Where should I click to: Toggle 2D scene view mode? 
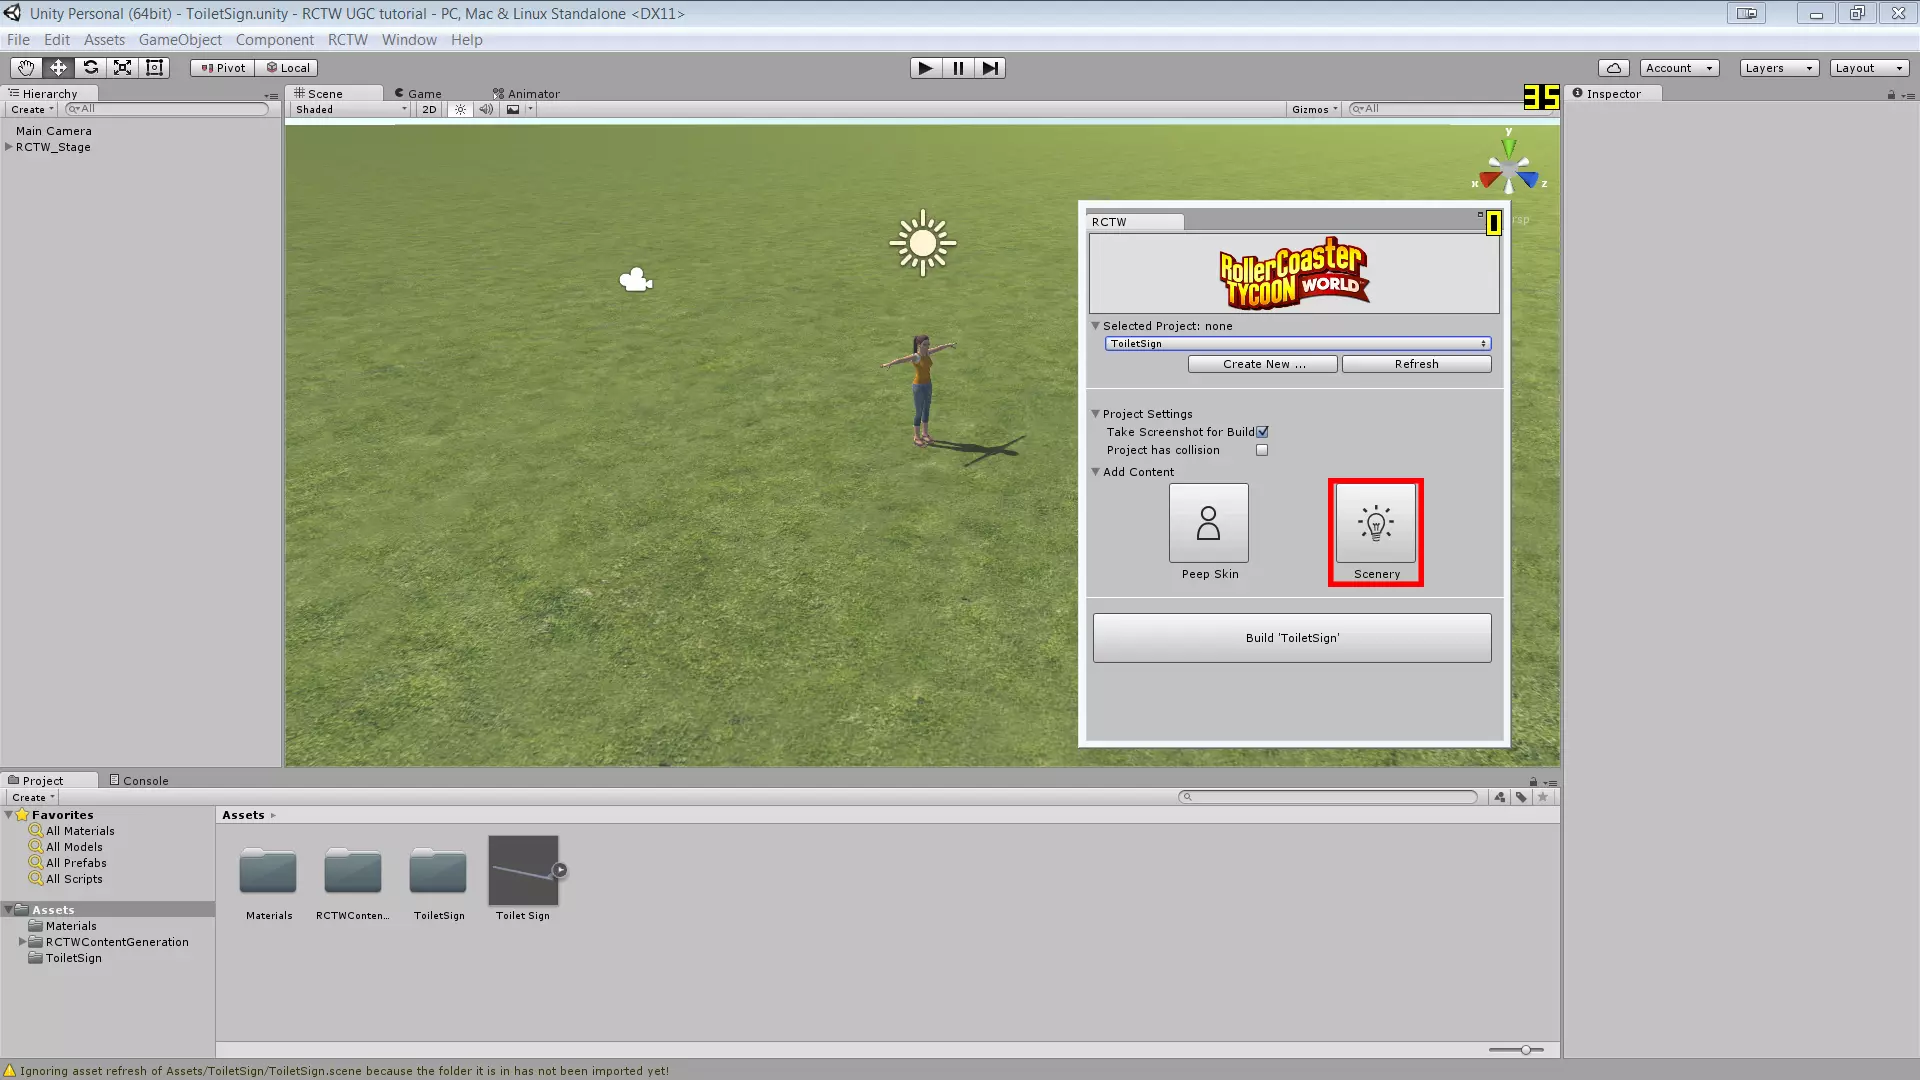tap(429, 110)
